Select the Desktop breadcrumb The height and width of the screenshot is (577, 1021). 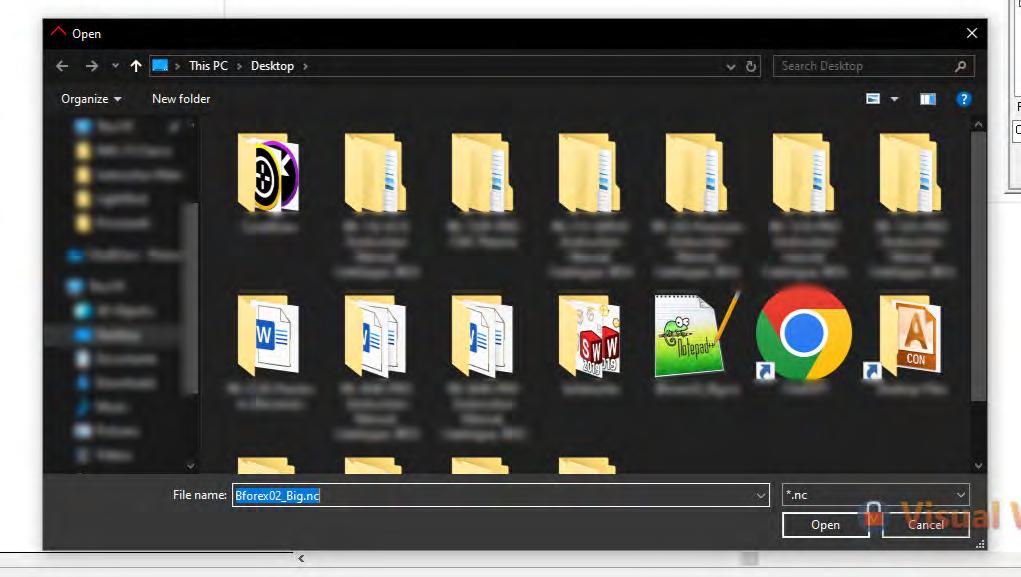272,66
